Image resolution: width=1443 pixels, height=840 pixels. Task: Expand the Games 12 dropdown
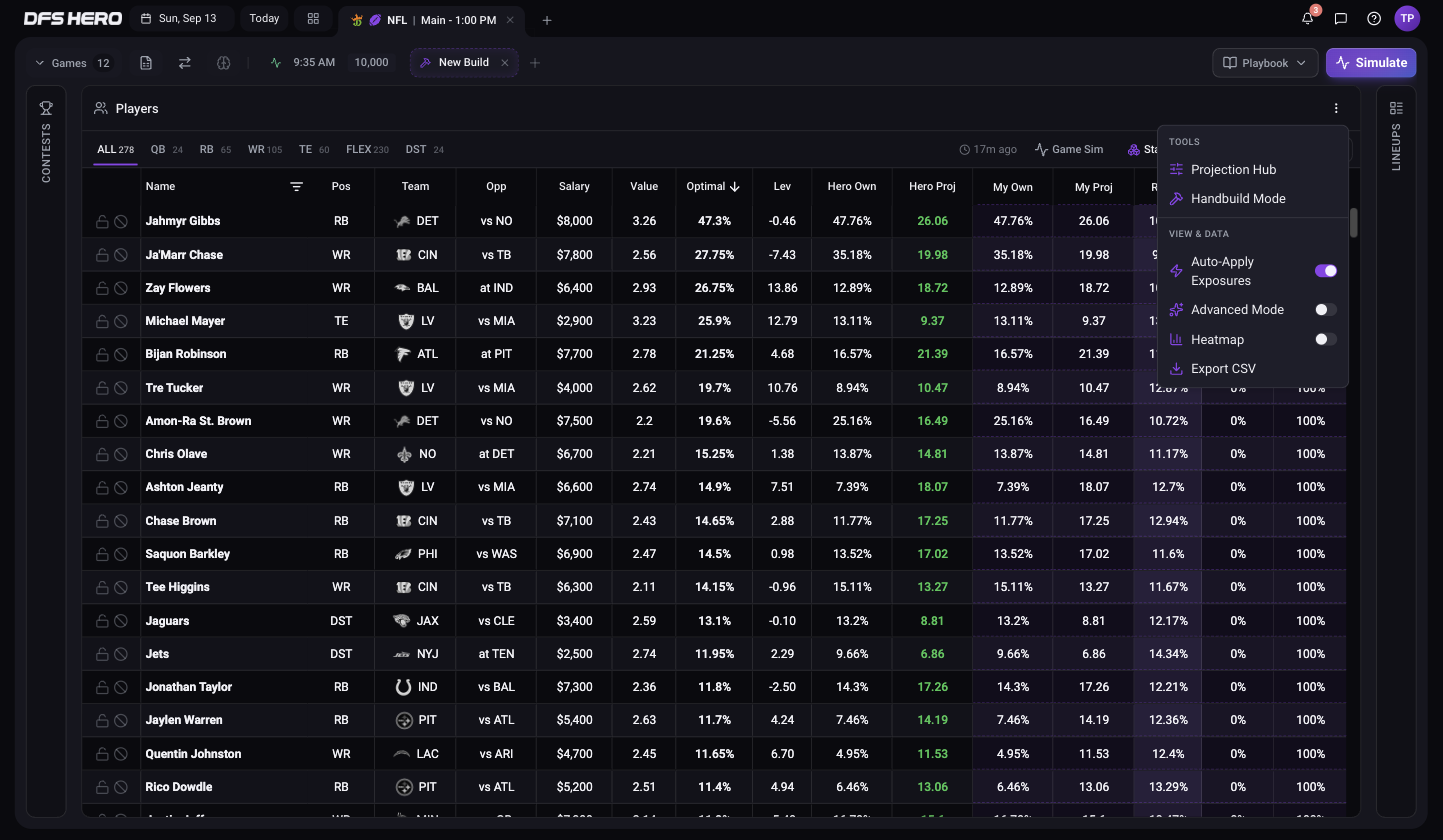coord(72,62)
